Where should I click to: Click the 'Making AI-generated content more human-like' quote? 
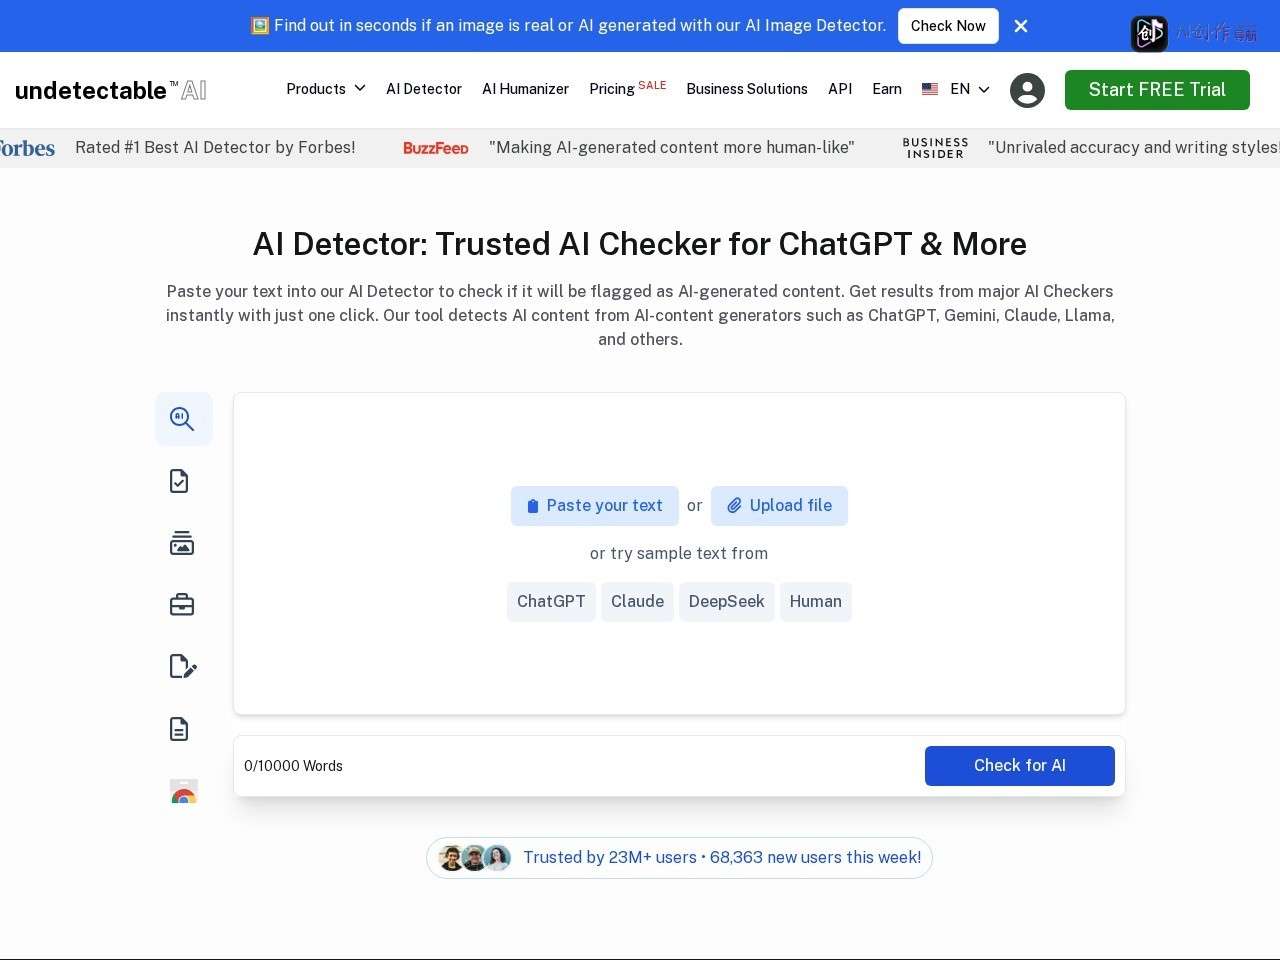point(672,148)
